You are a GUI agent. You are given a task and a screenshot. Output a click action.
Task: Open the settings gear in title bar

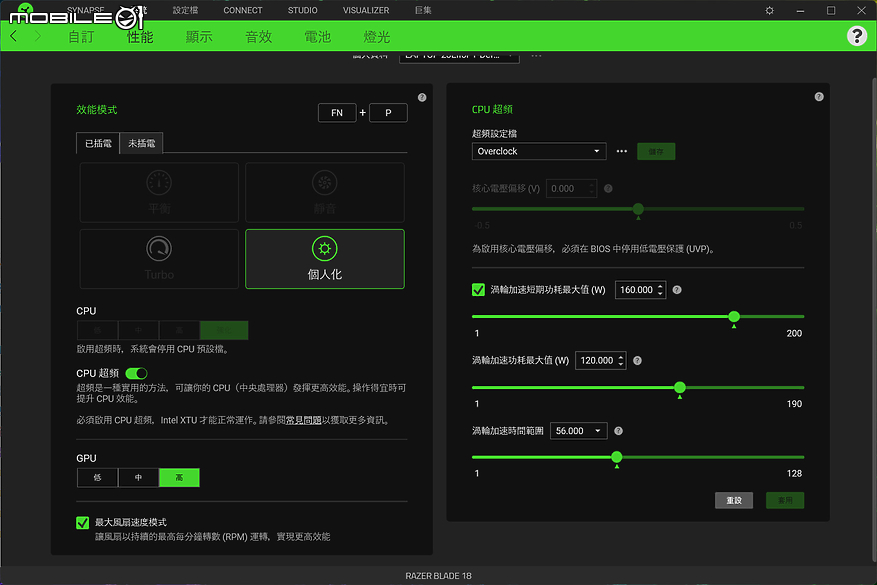point(770,11)
